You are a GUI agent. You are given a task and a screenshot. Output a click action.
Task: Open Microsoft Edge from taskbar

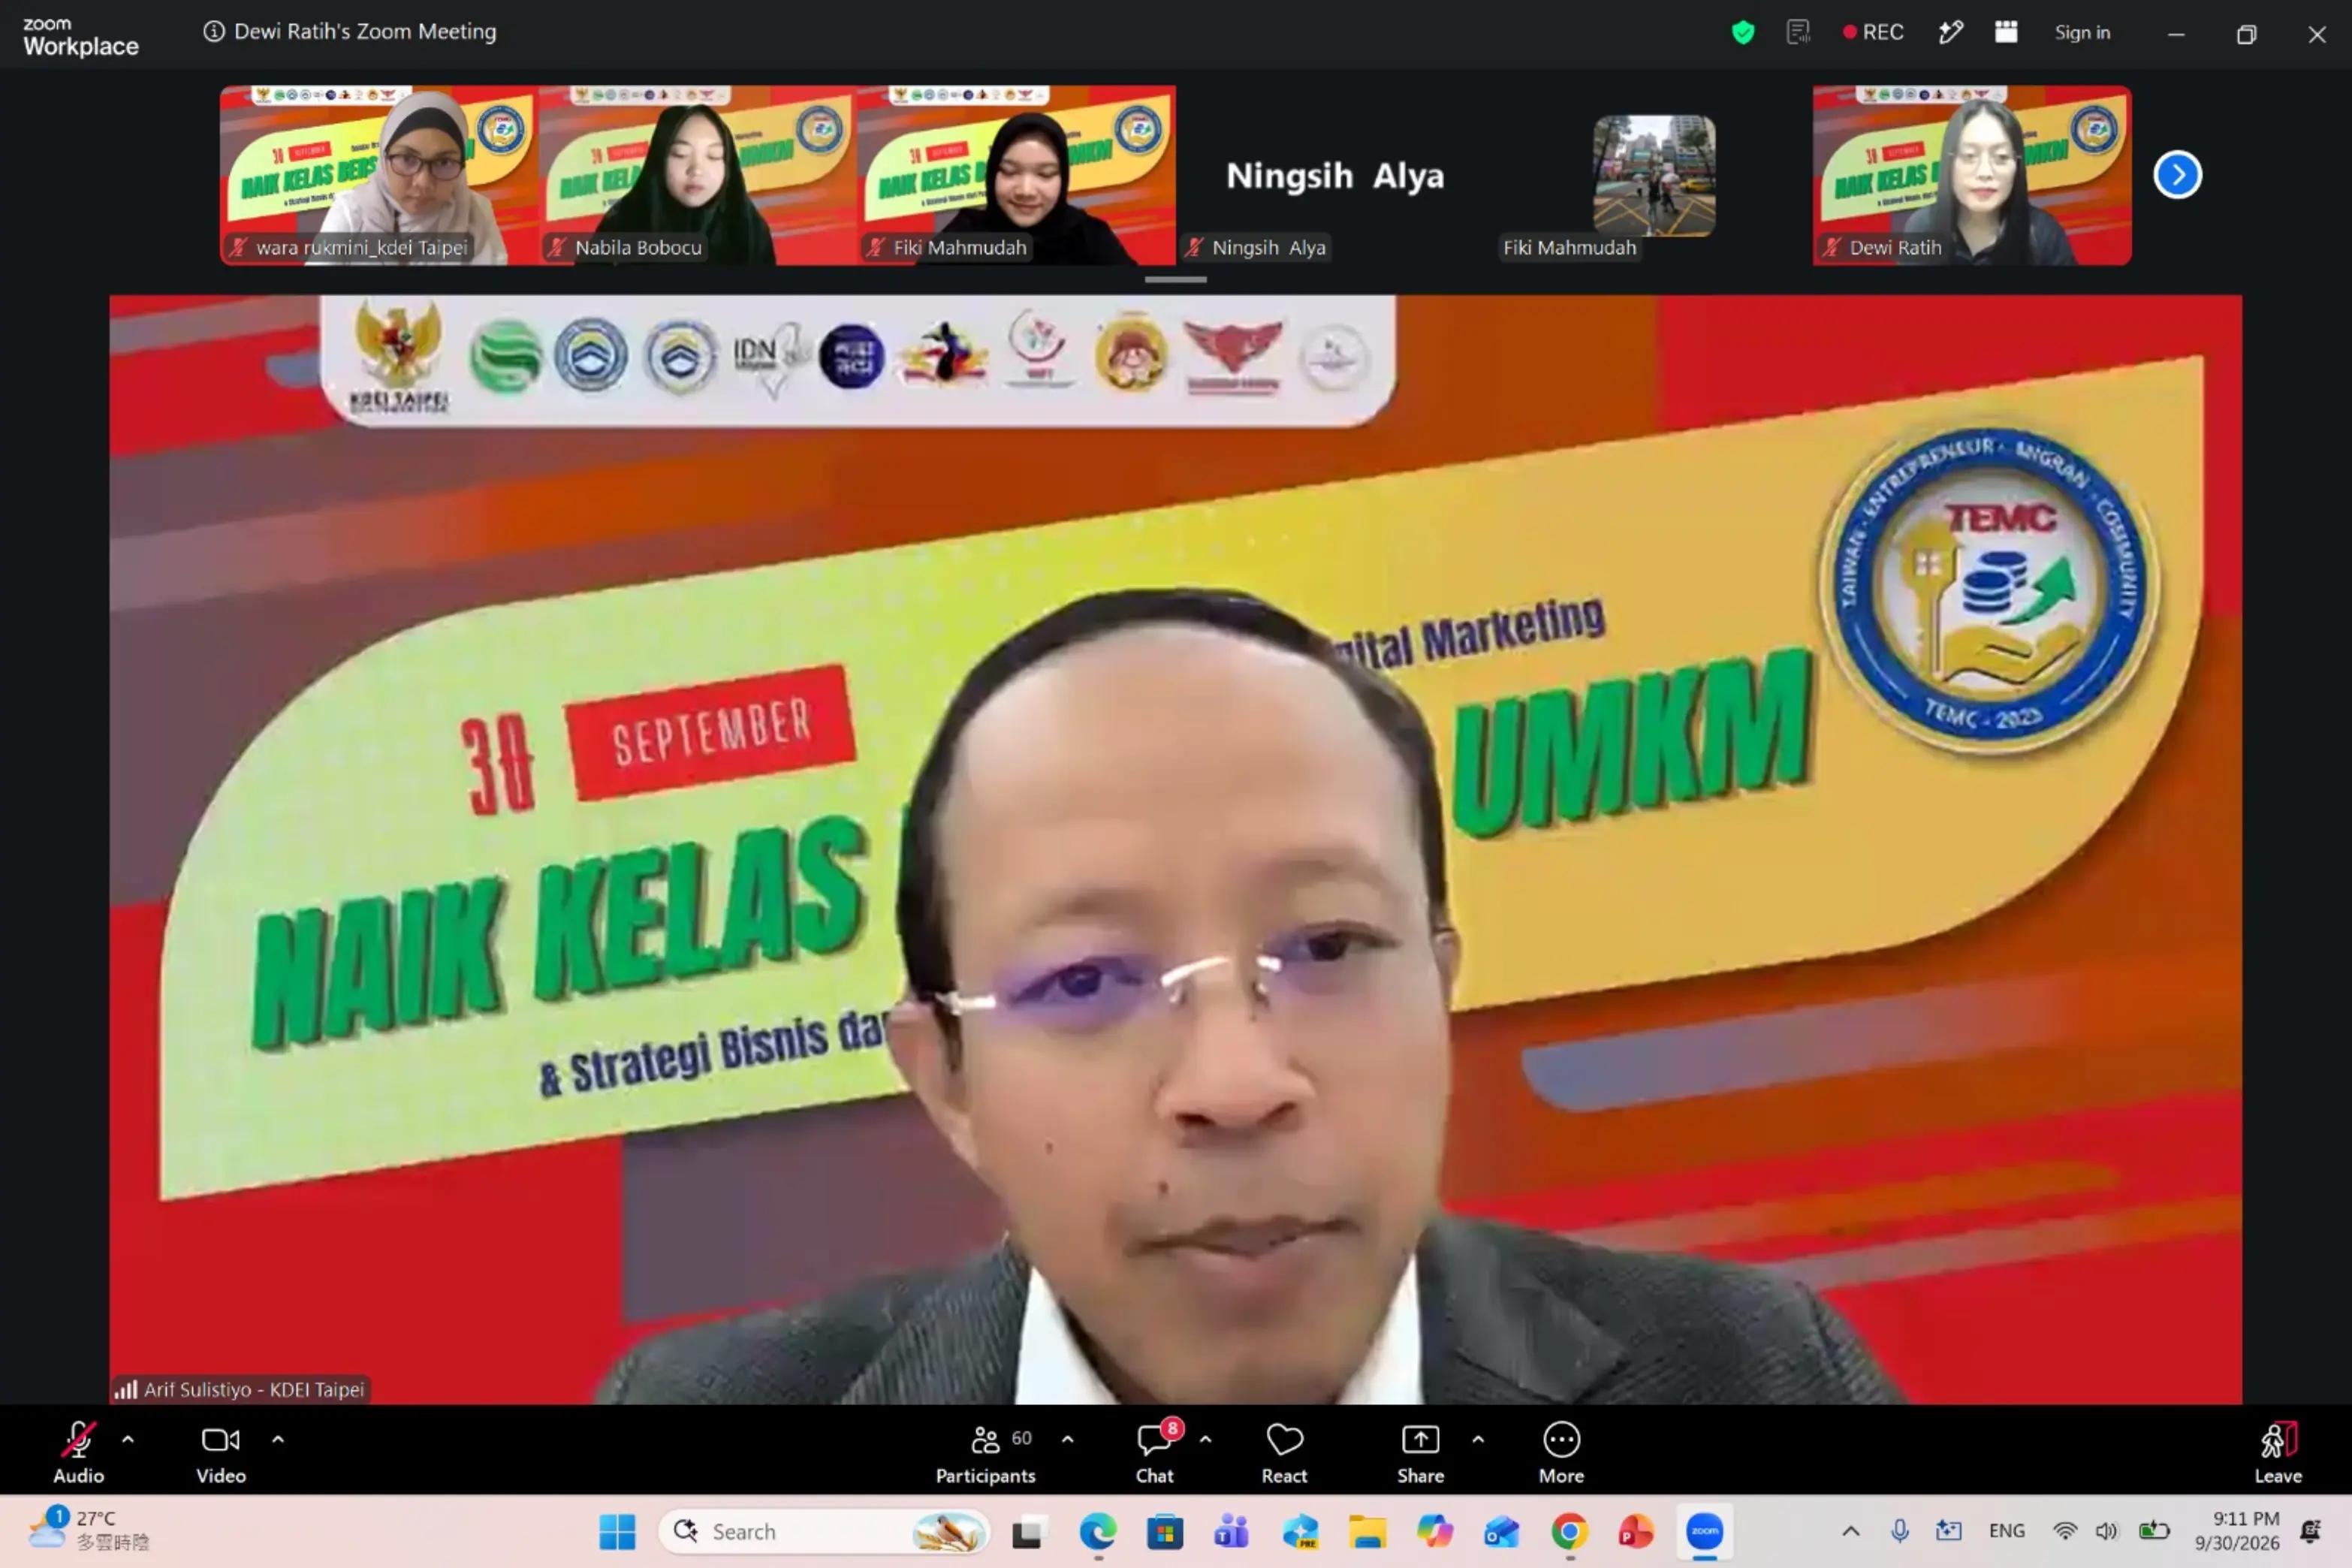pos(1097,1531)
